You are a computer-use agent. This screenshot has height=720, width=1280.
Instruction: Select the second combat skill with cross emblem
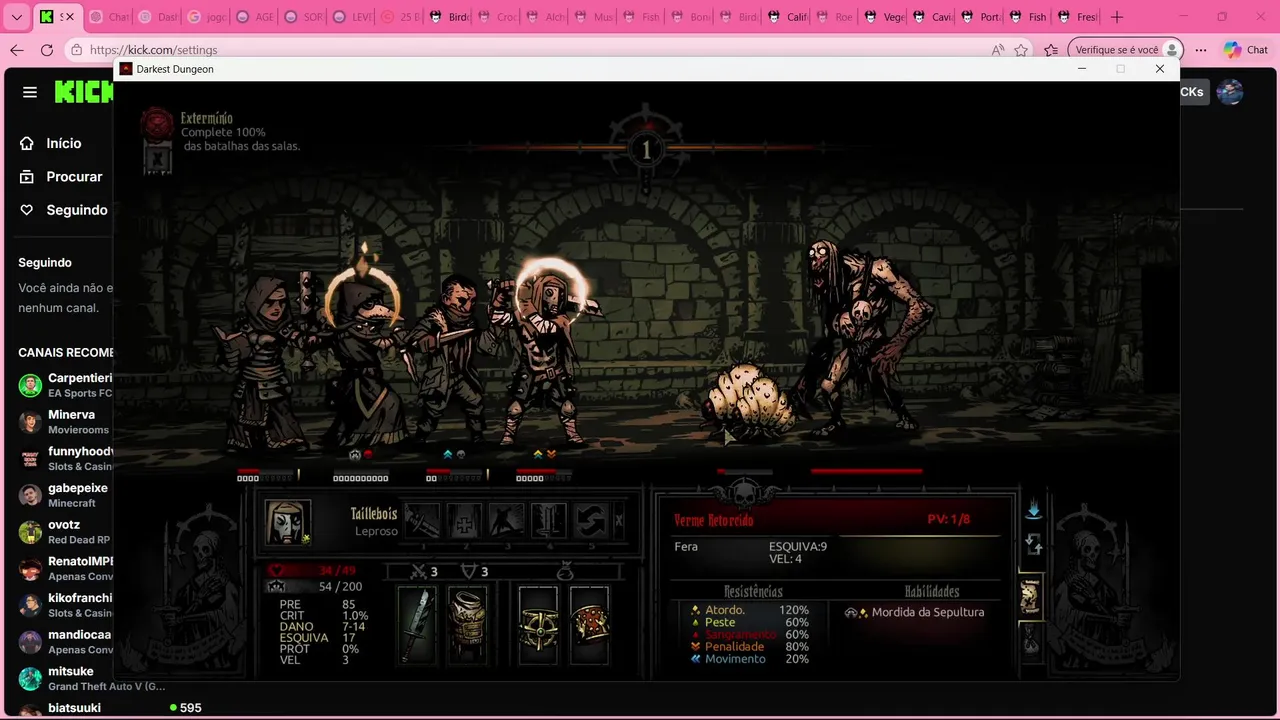point(465,522)
